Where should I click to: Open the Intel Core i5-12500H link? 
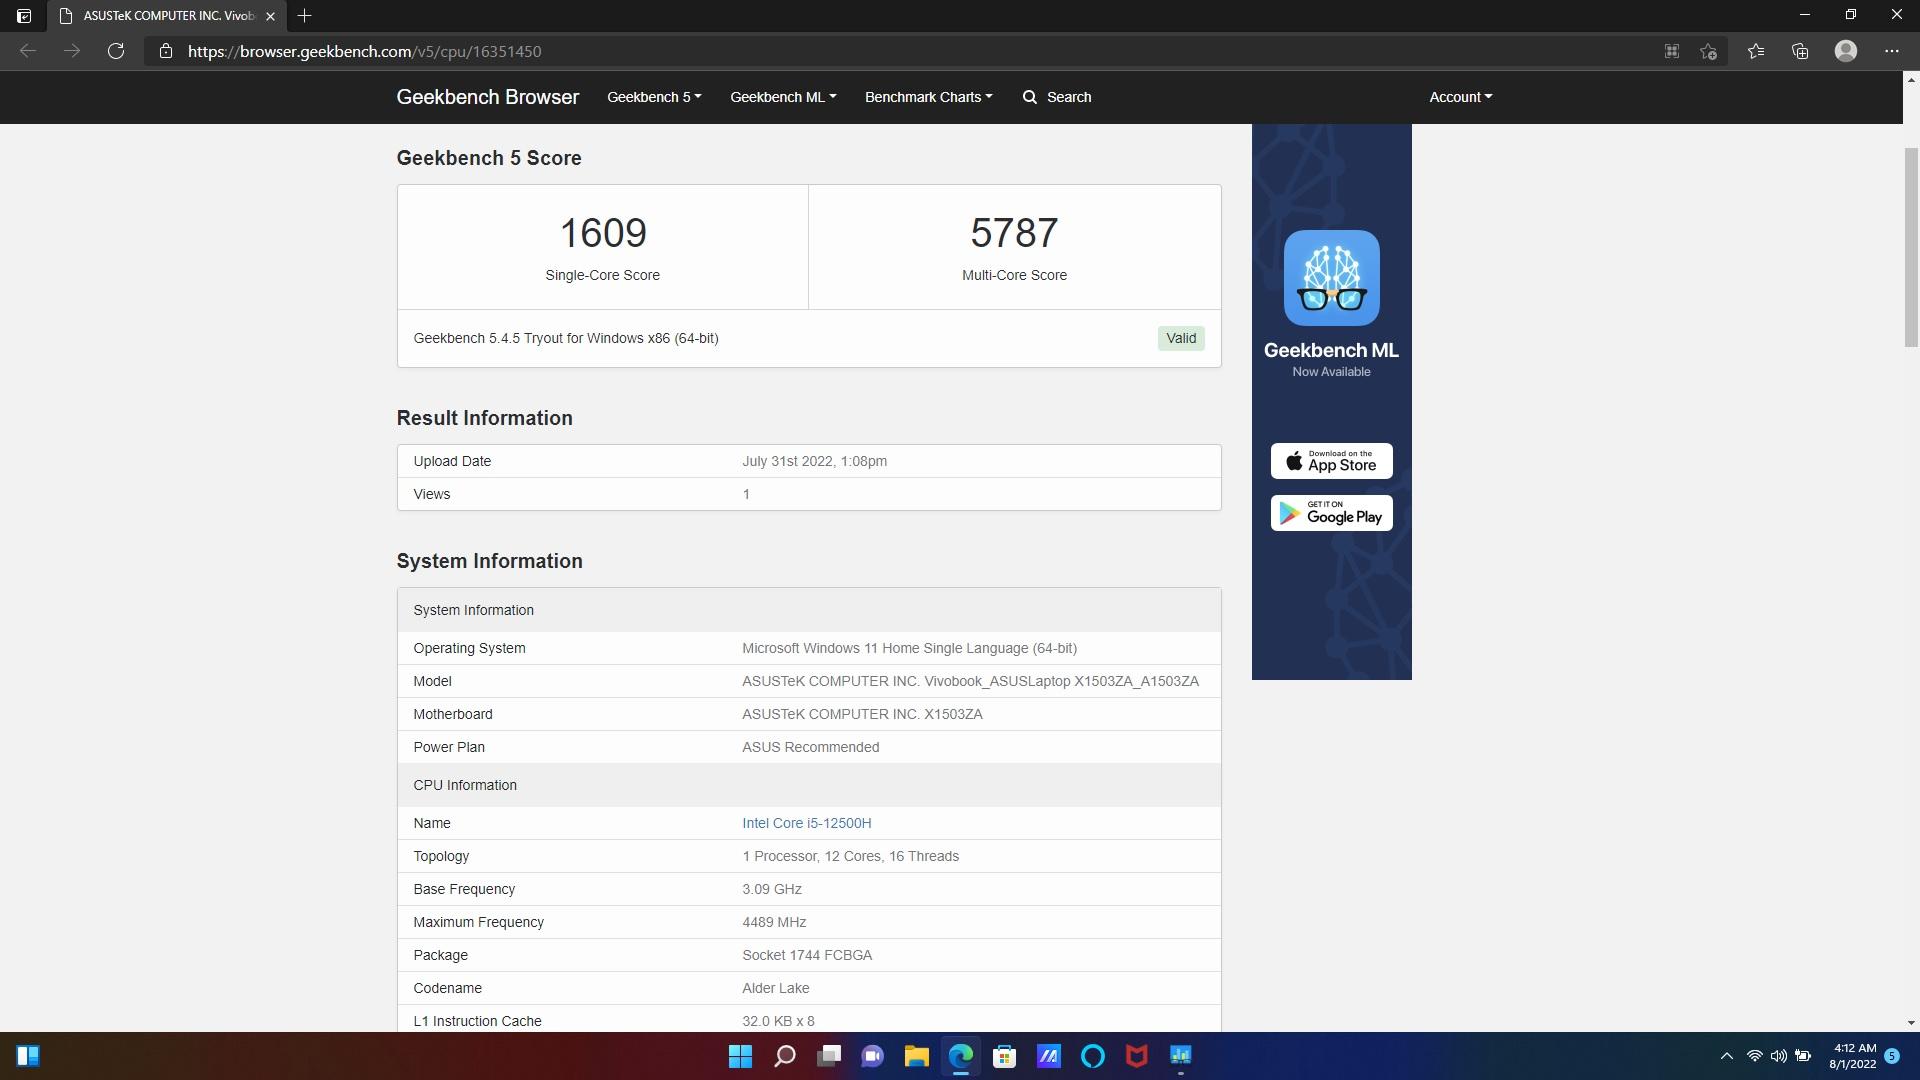tap(806, 823)
